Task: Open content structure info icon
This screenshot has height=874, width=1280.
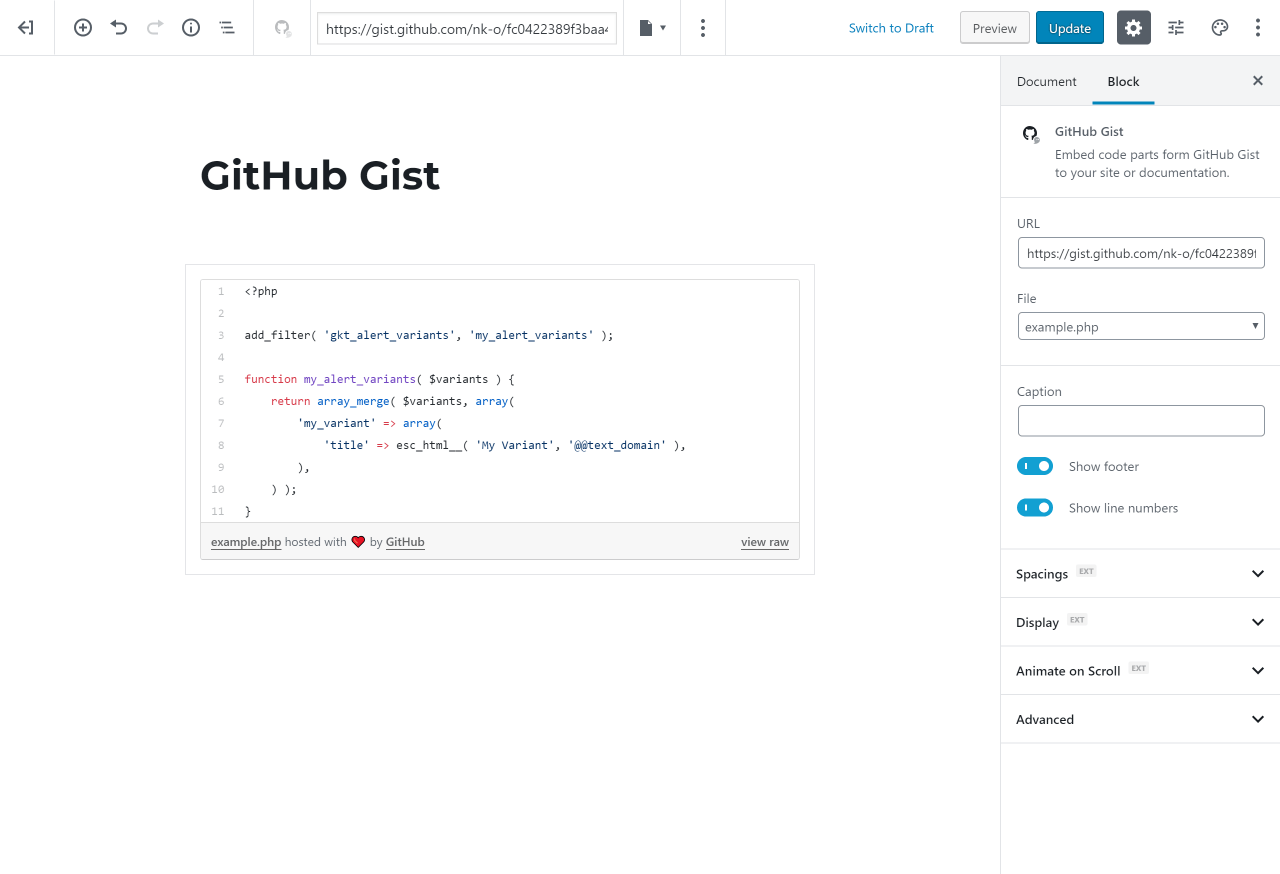Action: click(191, 28)
